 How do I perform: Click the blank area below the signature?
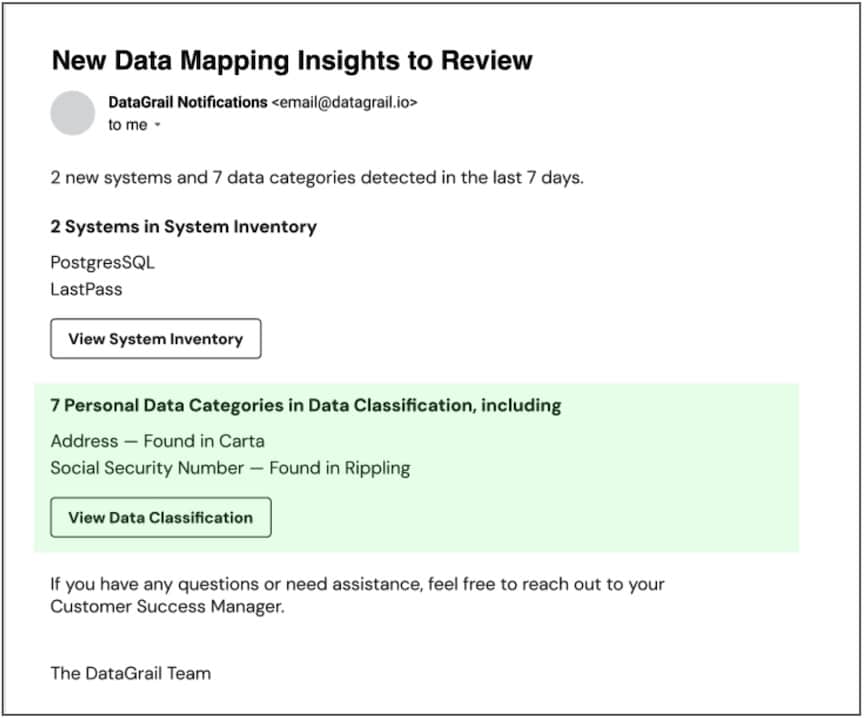coord(430,698)
